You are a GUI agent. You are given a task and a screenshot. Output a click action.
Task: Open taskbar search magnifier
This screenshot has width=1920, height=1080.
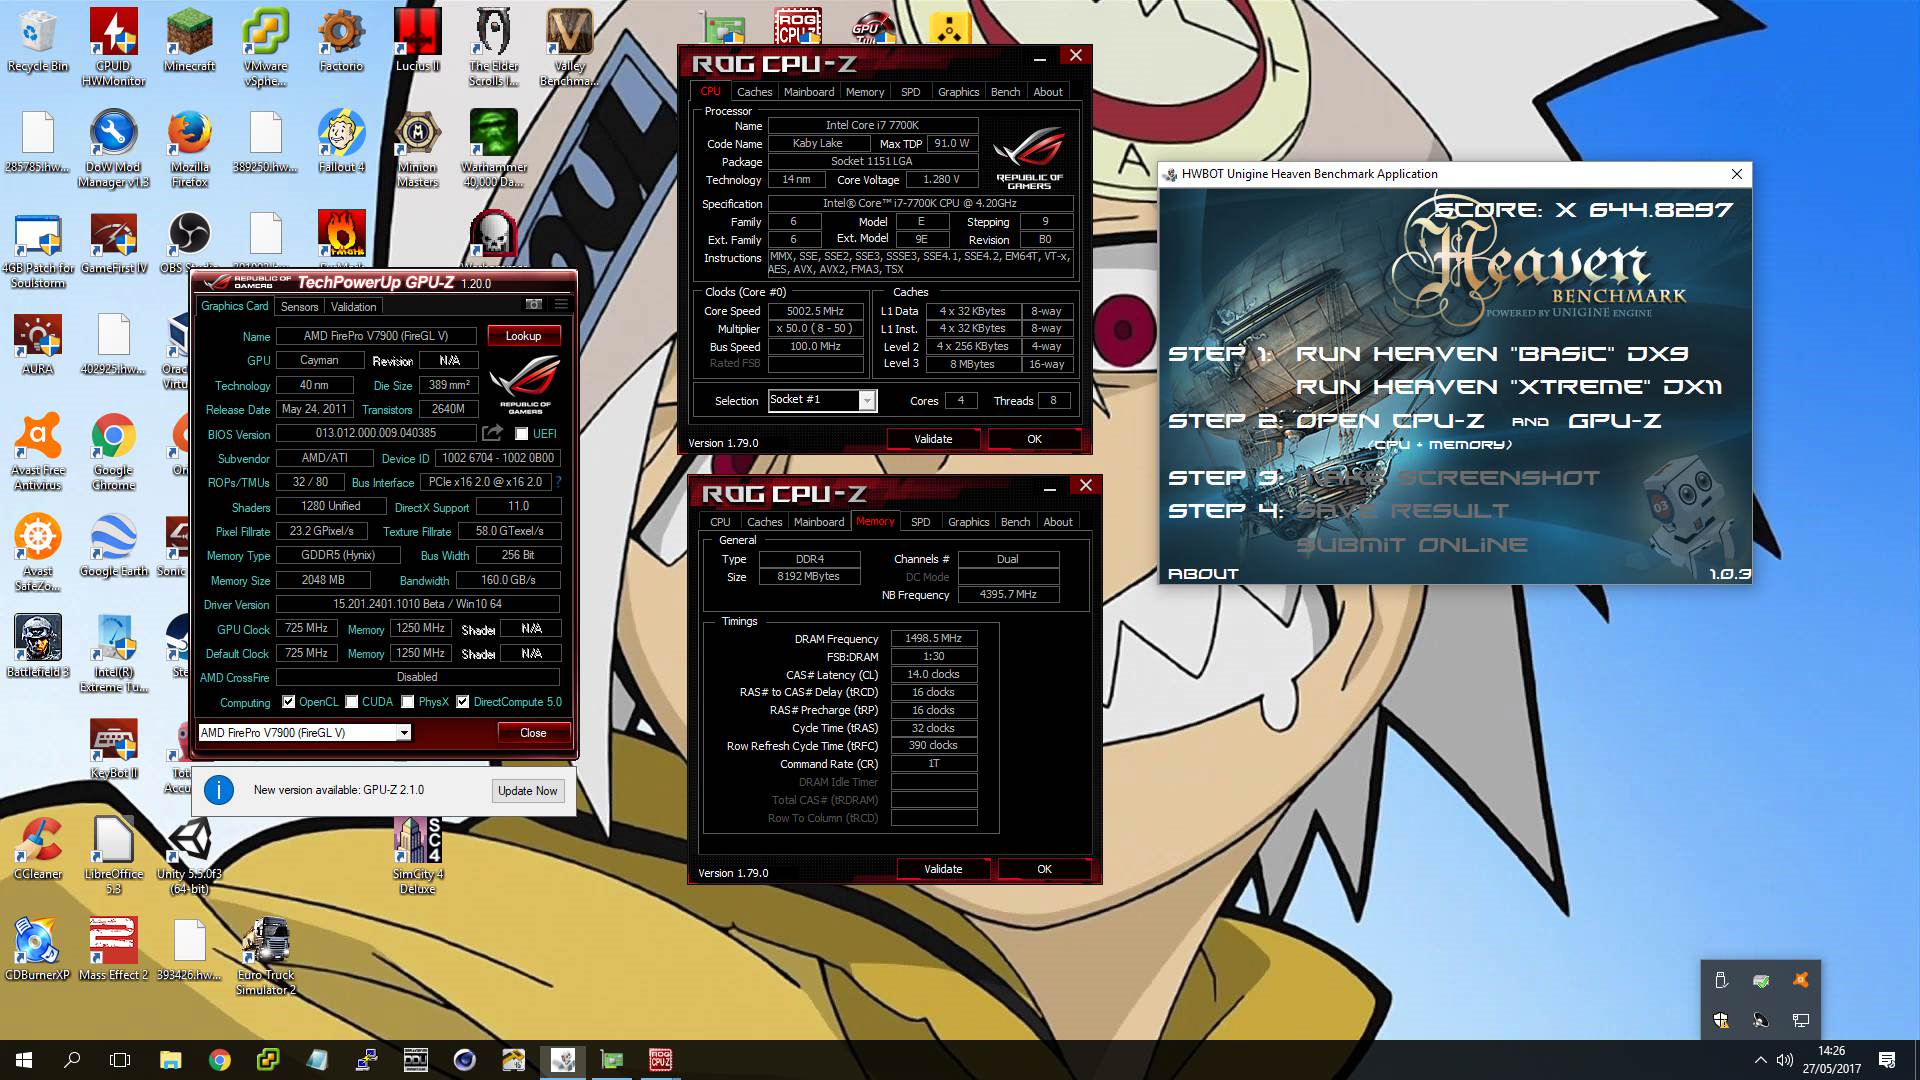[72, 1060]
